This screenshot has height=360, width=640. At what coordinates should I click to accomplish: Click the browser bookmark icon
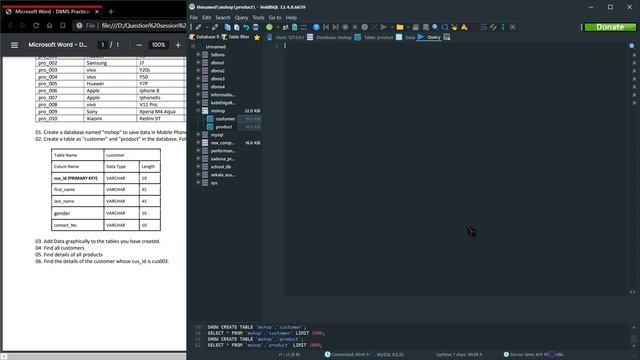[63, 25]
